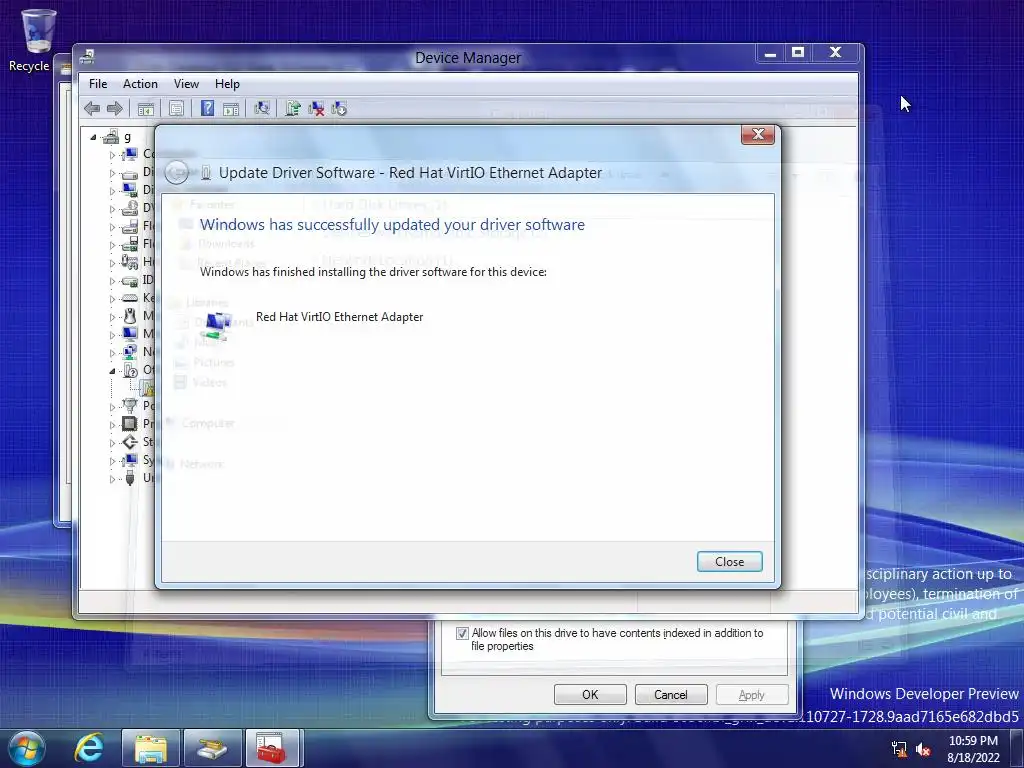Toggle the show/hide console tree toolbar icon
This screenshot has height=768, width=1024.
pos(145,108)
